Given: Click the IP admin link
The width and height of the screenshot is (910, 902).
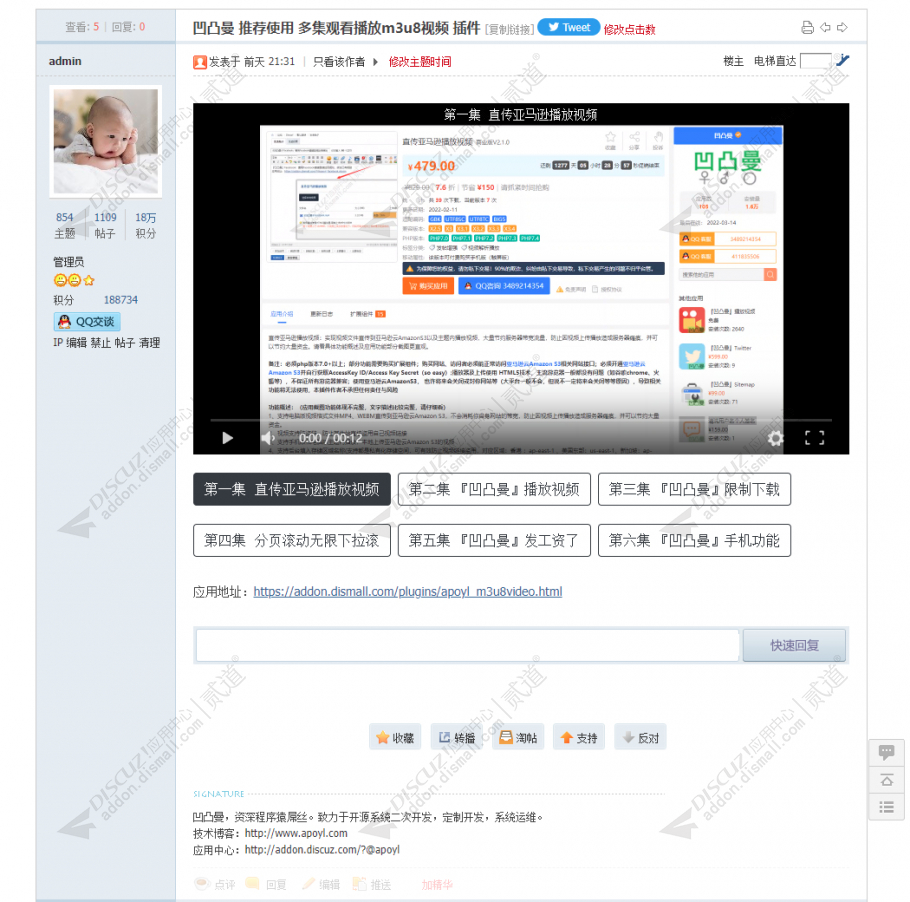Looking at the screenshot, I should click(x=57, y=342).
